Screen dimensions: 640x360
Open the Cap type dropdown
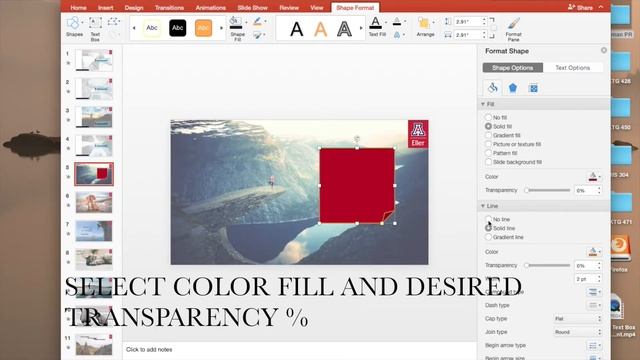(x=578, y=319)
